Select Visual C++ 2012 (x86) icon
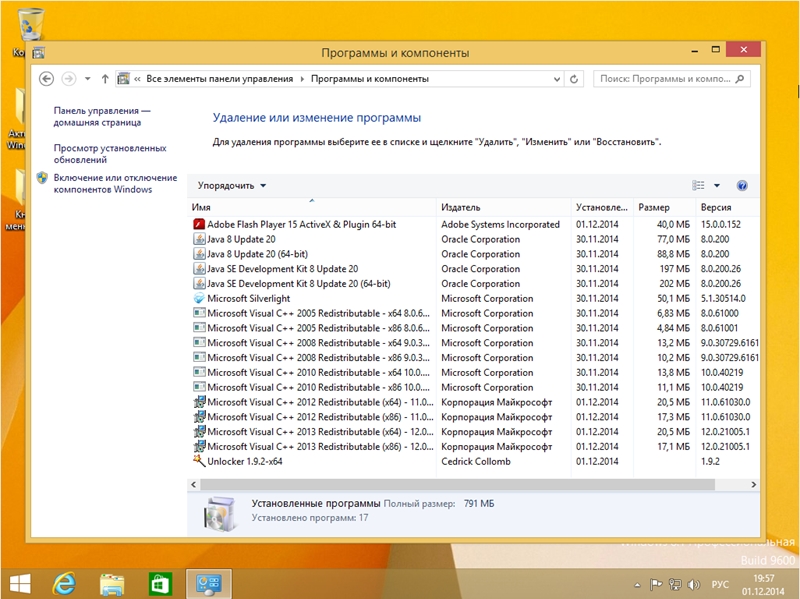The height and width of the screenshot is (599, 800). pyautogui.click(x=199, y=416)
